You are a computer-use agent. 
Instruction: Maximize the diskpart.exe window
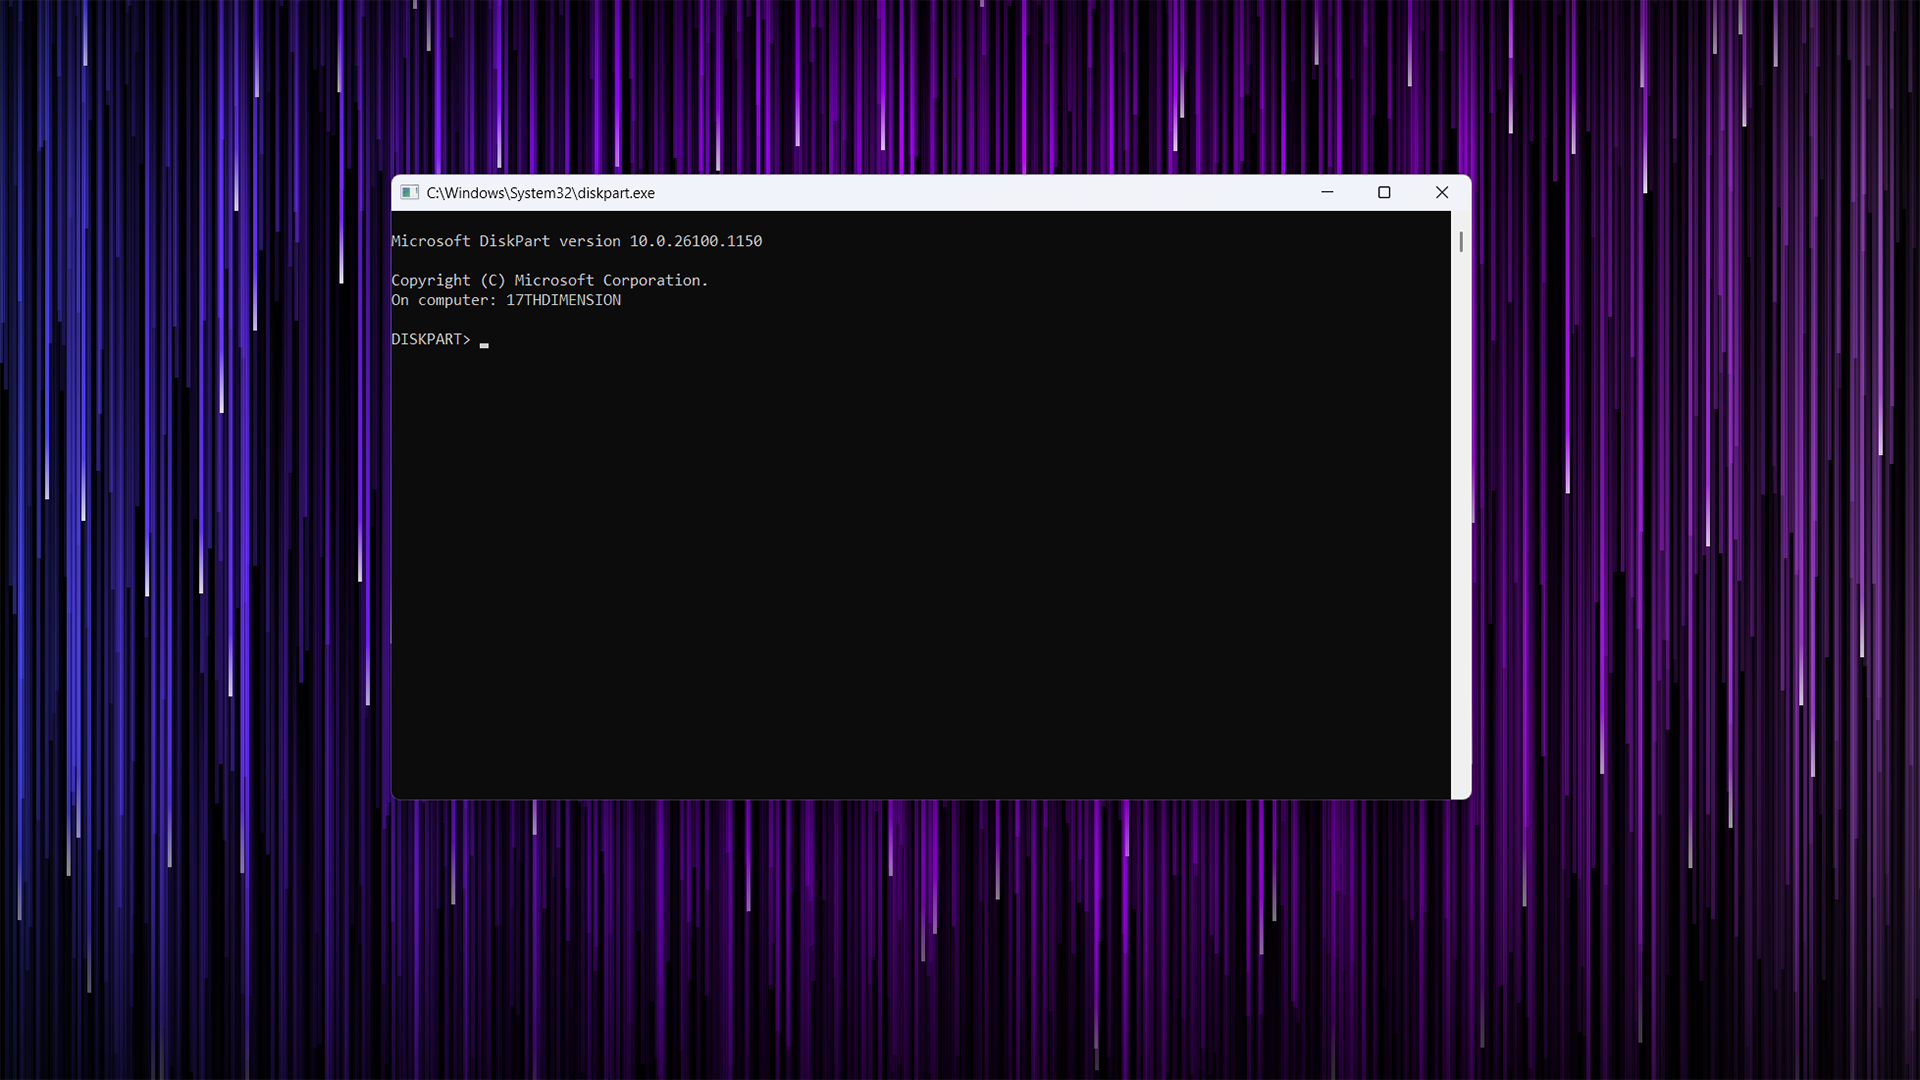tap(1384, 192)
